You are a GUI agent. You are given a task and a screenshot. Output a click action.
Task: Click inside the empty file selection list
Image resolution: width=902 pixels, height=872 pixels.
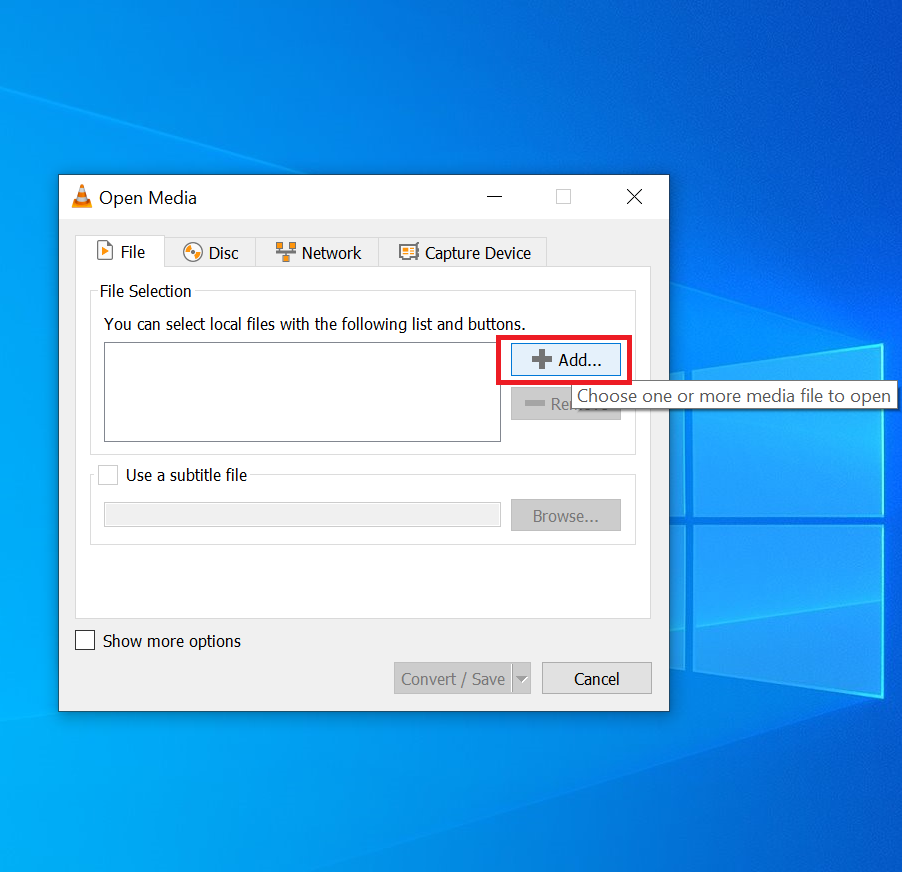[300, 392]
